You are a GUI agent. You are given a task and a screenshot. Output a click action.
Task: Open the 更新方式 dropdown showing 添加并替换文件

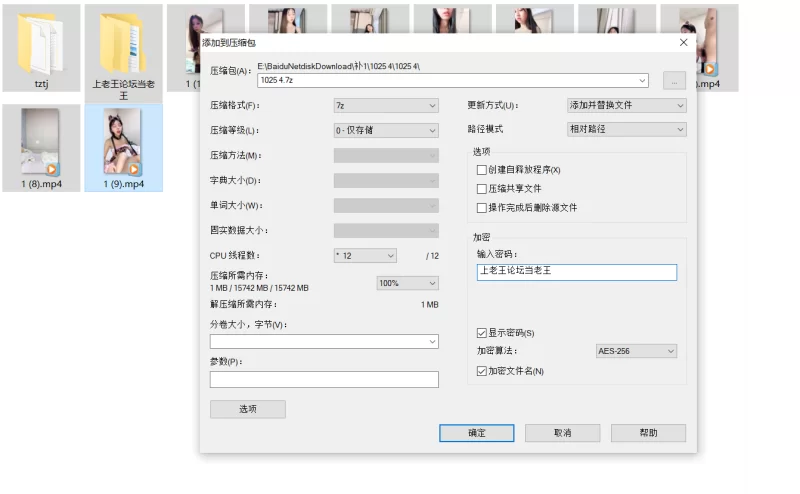pyautogui.click(x=627, y=105)
